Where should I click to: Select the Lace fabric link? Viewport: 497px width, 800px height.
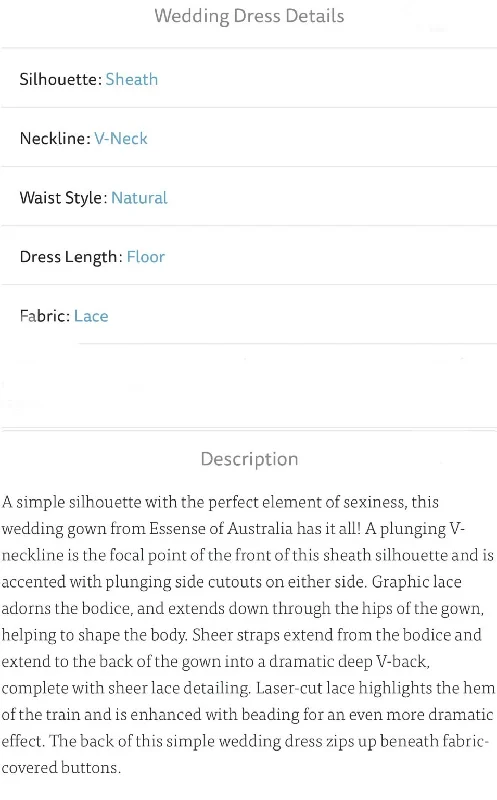pos(91,316)
